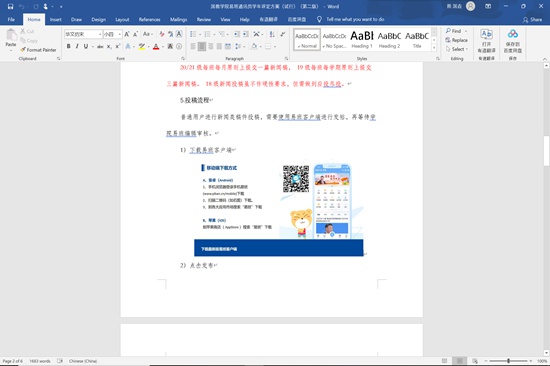Screen dimensions: 550x366
Task: Click the Share button
Action: pyautogui.click(x=532, y=20)
